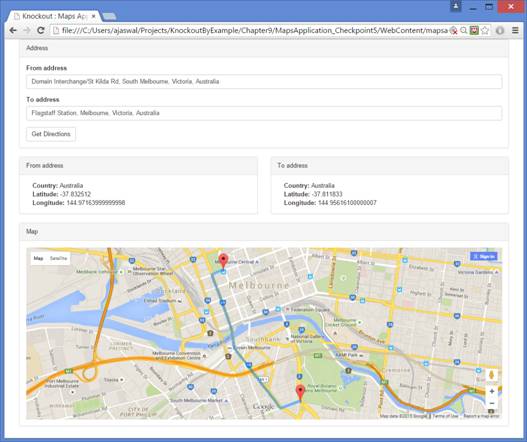Click the From address latitude value -37.832512
527x442 pixels.
point(75,194)
